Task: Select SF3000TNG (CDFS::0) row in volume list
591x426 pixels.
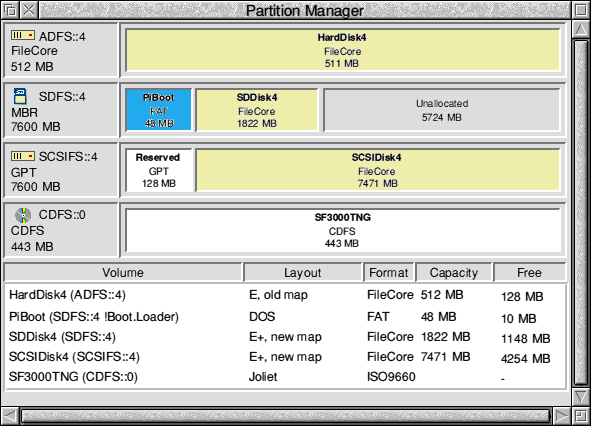Action: coord(285,377)
